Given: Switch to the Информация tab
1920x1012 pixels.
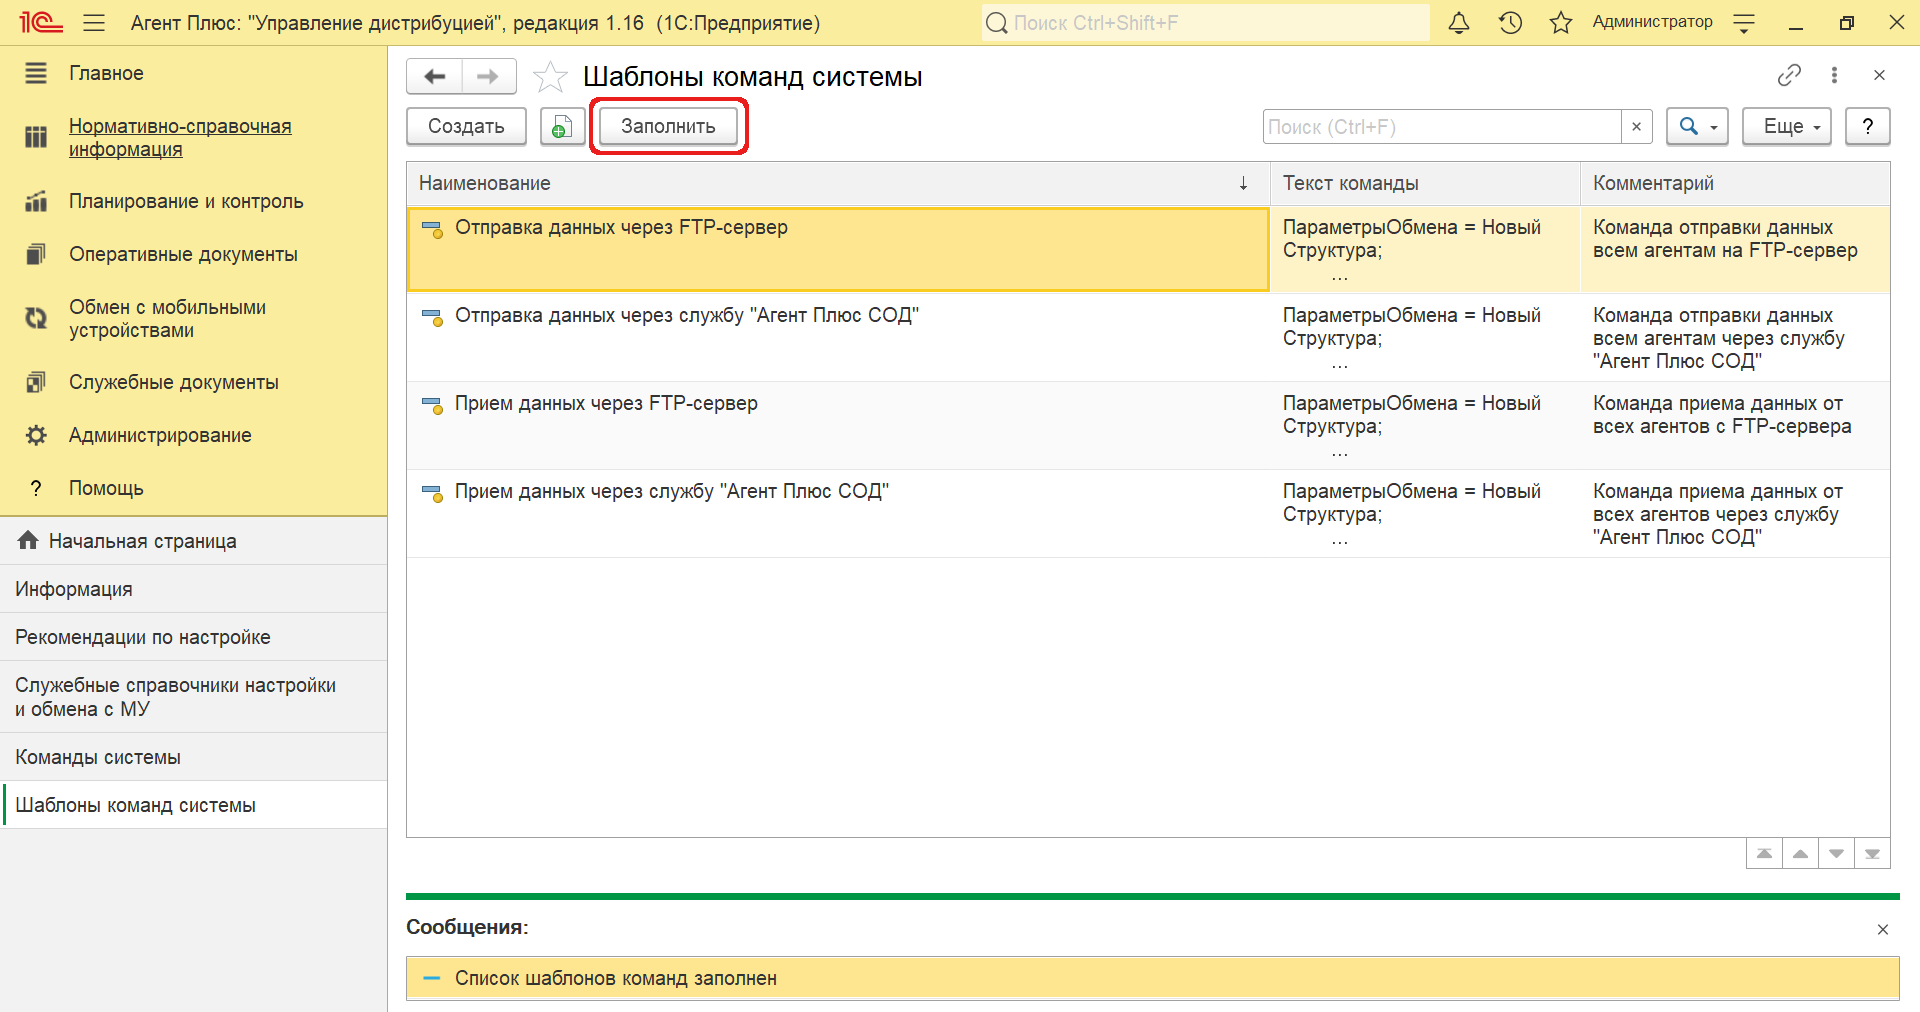Looking at the screenshot, I should point(193,589).
